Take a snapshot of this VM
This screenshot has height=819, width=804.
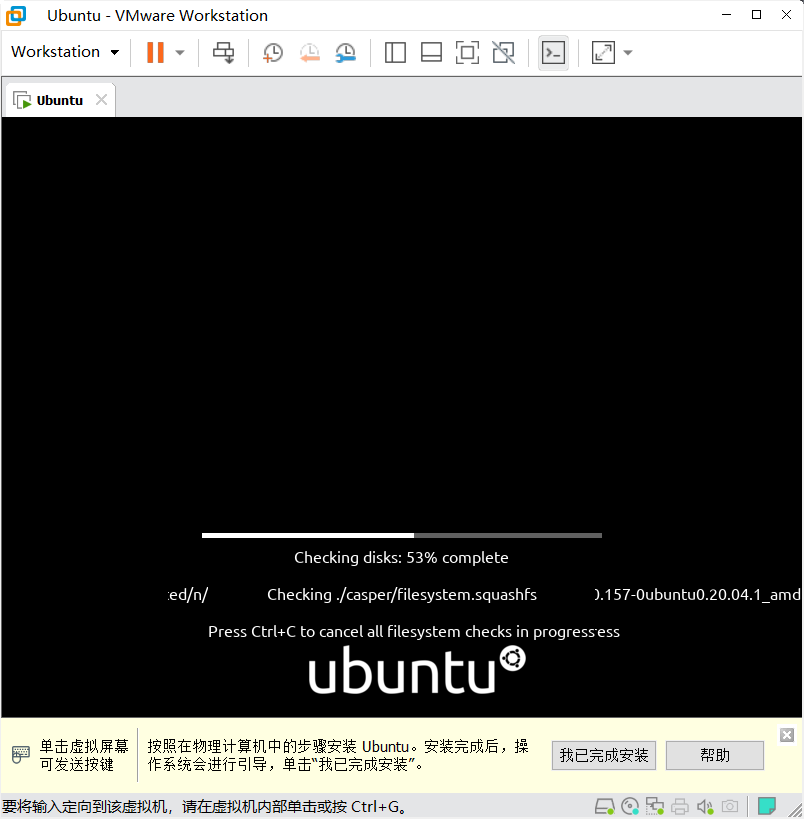point(273,52)
